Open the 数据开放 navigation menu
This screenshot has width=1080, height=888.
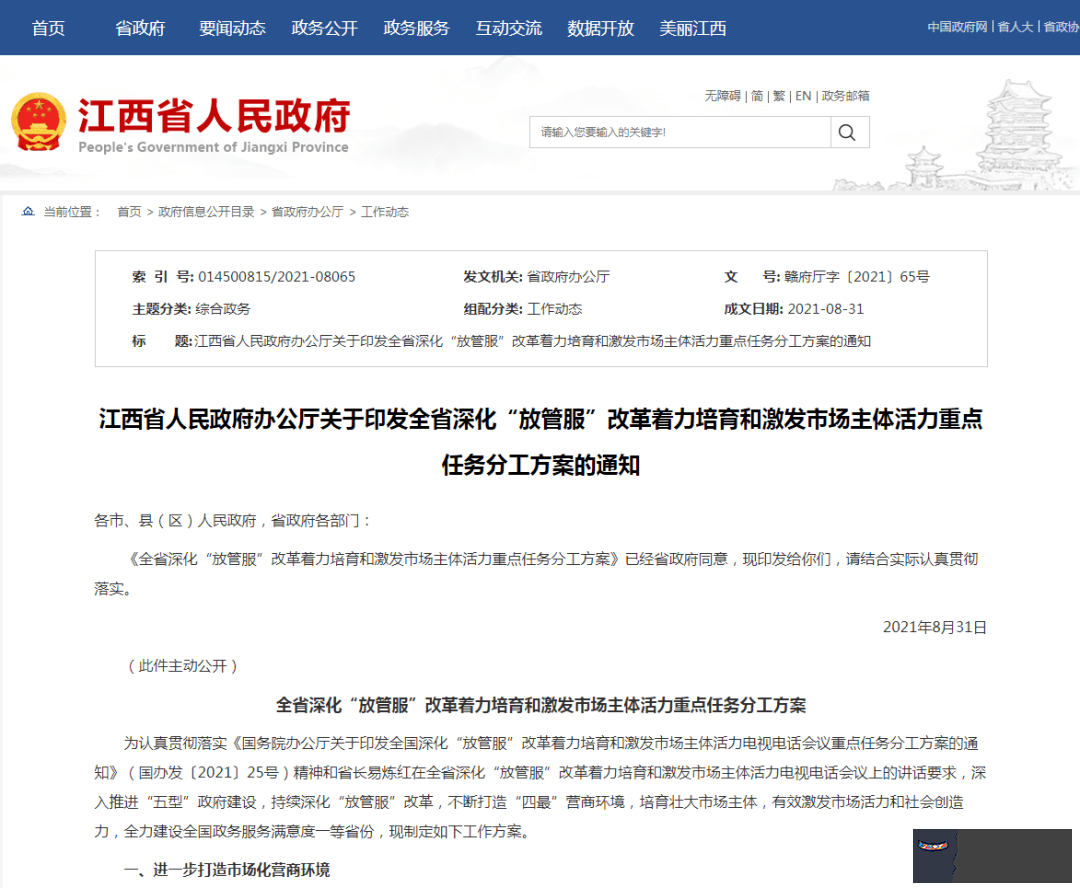point(601,28)
